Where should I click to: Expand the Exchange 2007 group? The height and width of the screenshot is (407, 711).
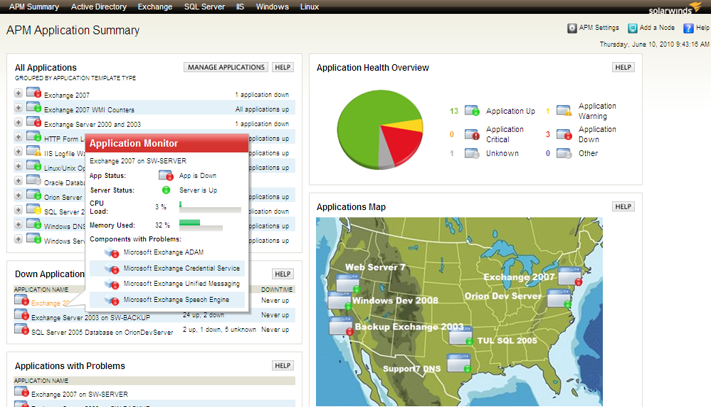coord(18,93)
